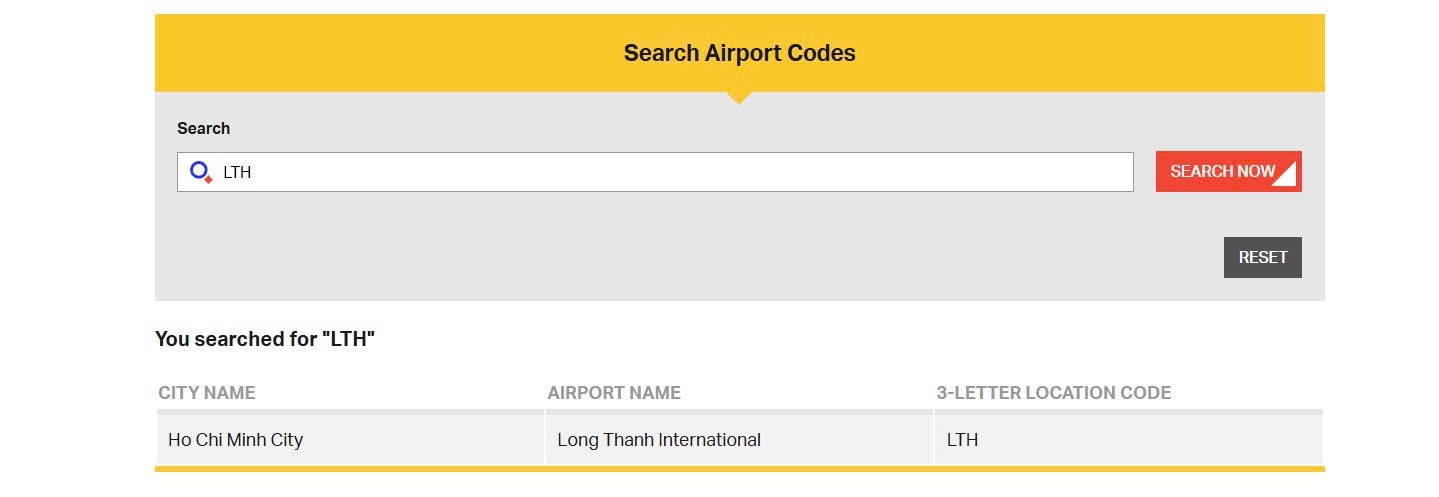
Task: Select the LTH code cell in the results row
Action: (x=1129, y=439)
